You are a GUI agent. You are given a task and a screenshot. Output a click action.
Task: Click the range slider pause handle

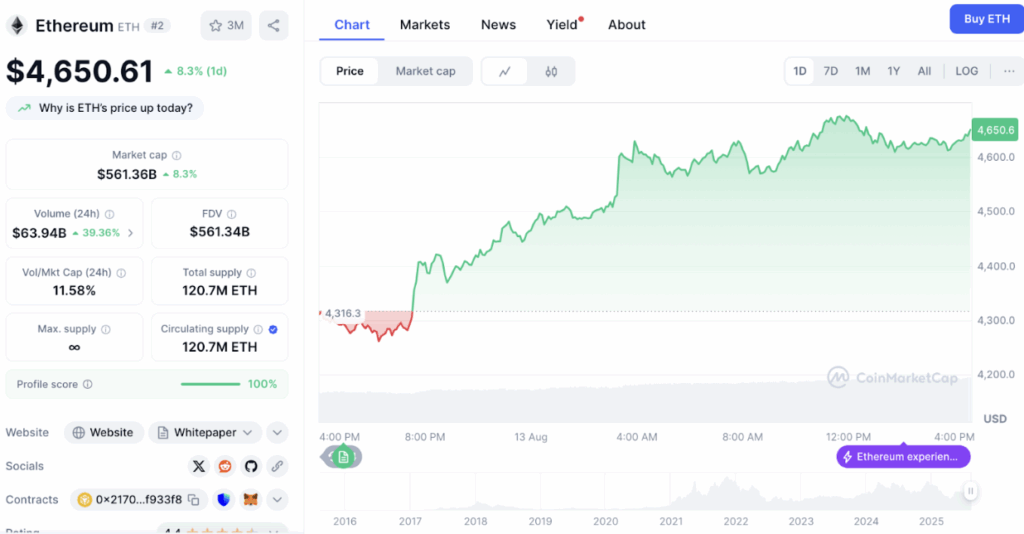click(x=970, y=491)
